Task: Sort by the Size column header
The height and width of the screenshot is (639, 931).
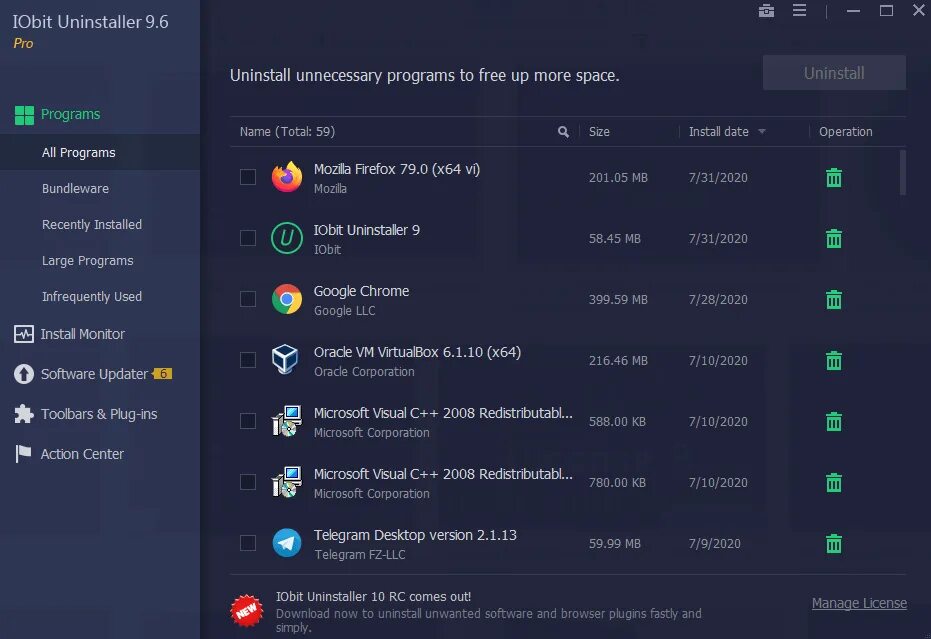Action: coord(599,132)
